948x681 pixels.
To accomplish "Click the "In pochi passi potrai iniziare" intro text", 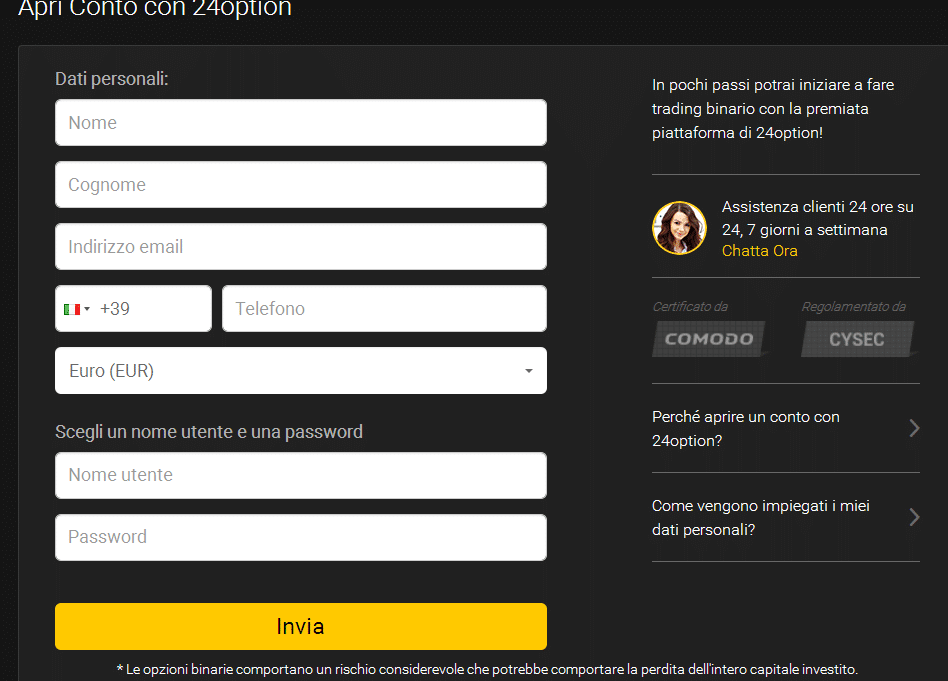I will point(773,109).
